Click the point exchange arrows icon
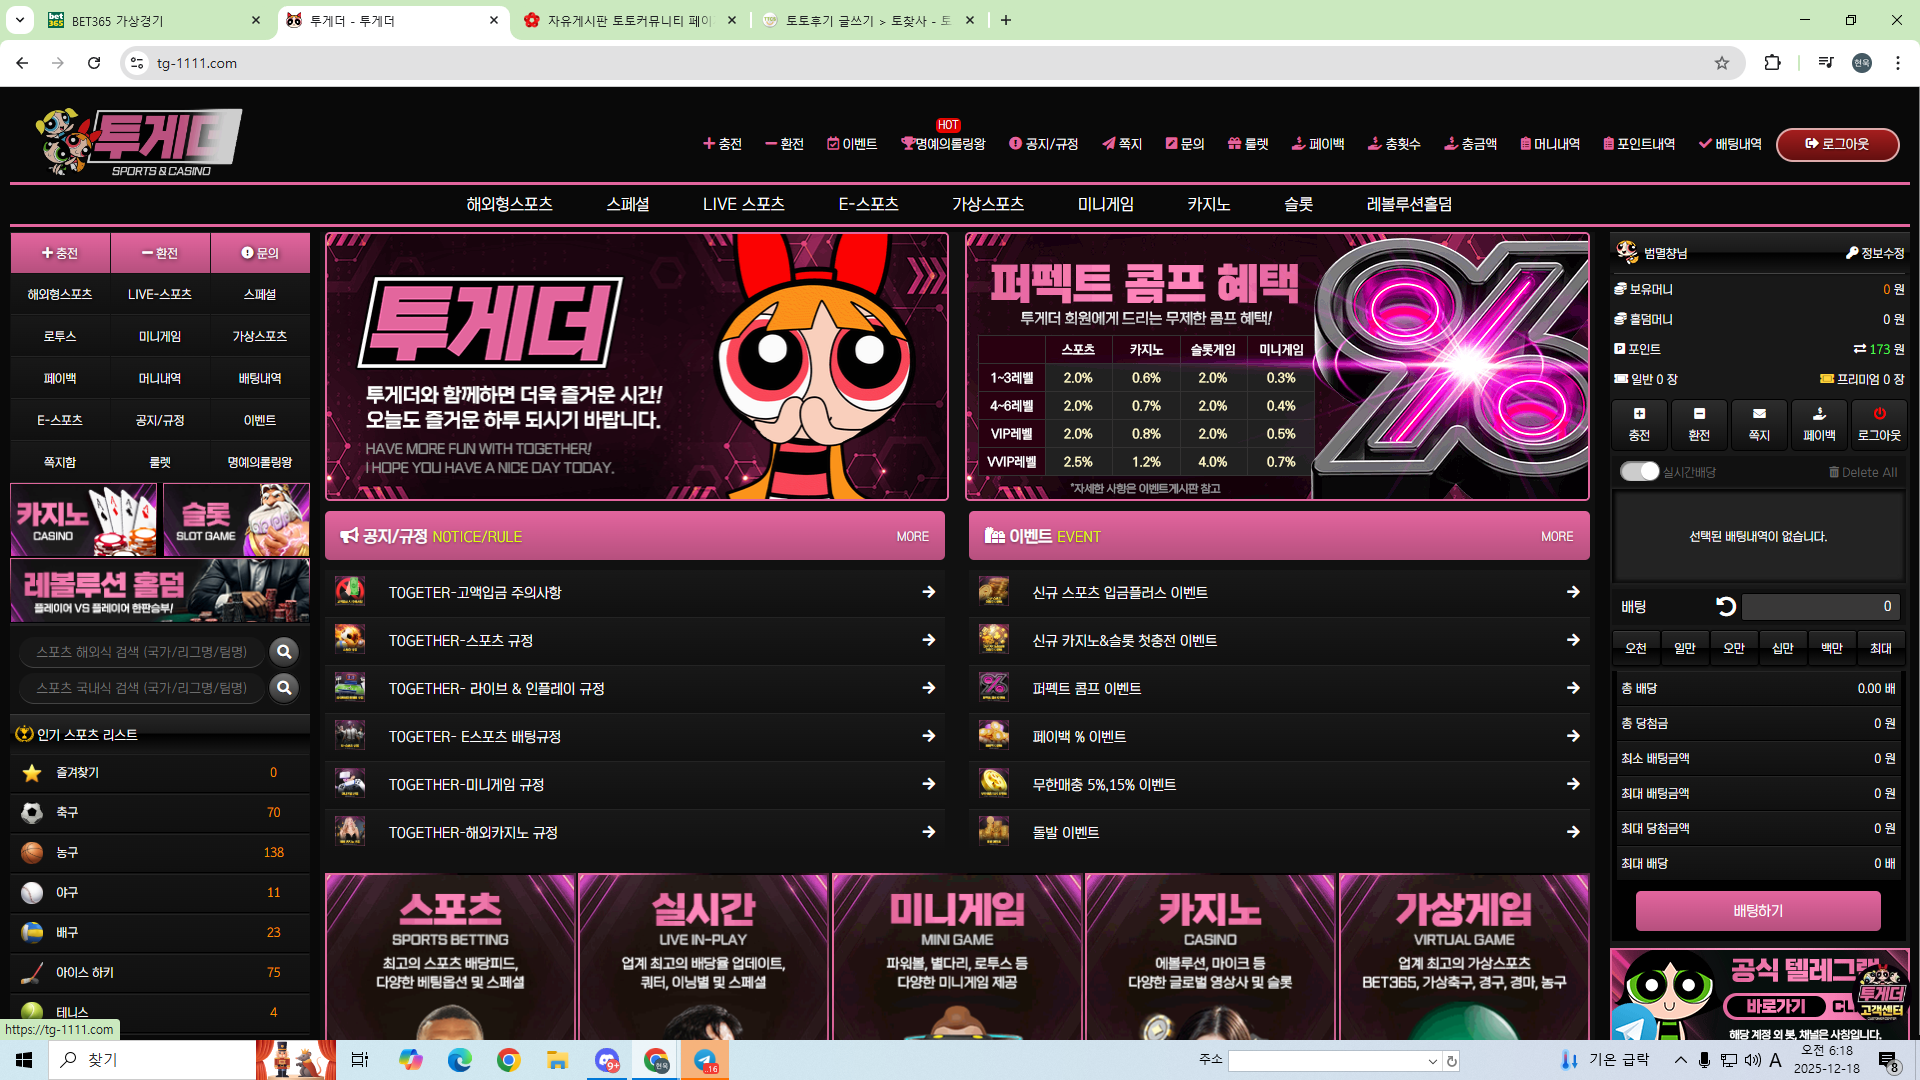This screenshot has width=1920, height=1080. click(1859, 349)
